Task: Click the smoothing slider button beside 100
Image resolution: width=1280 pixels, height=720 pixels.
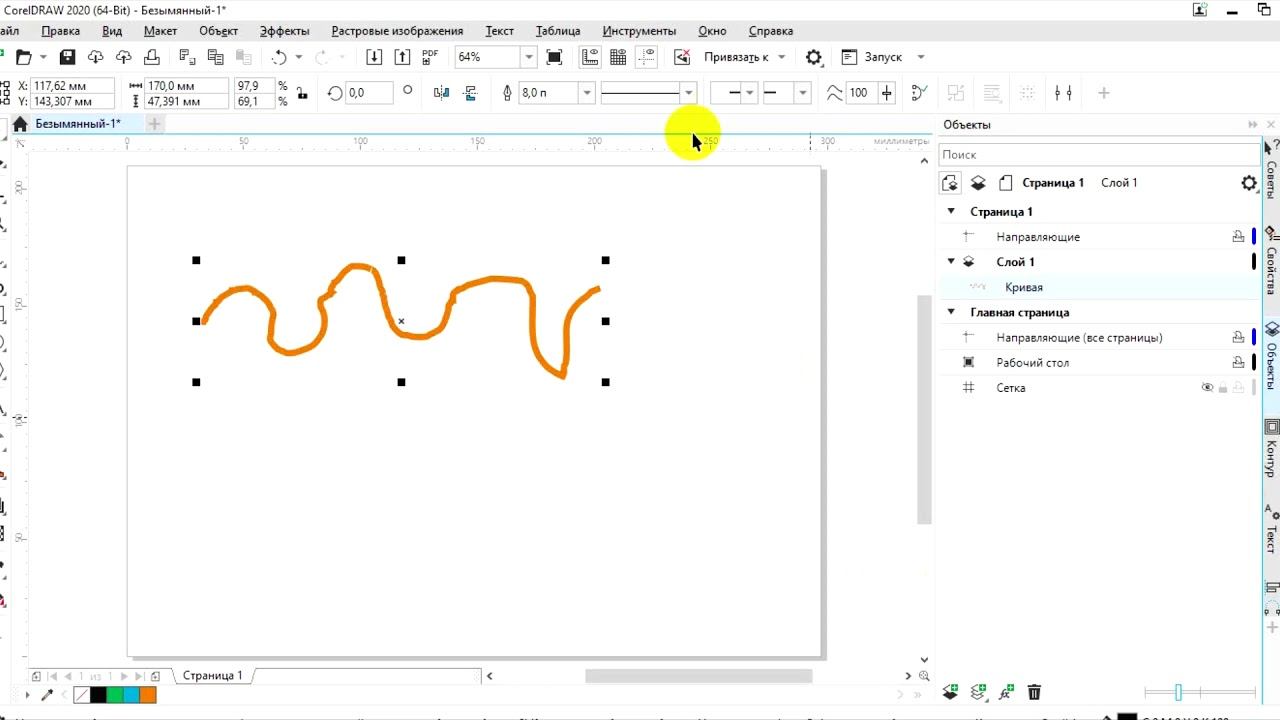Action: point(886,93)
